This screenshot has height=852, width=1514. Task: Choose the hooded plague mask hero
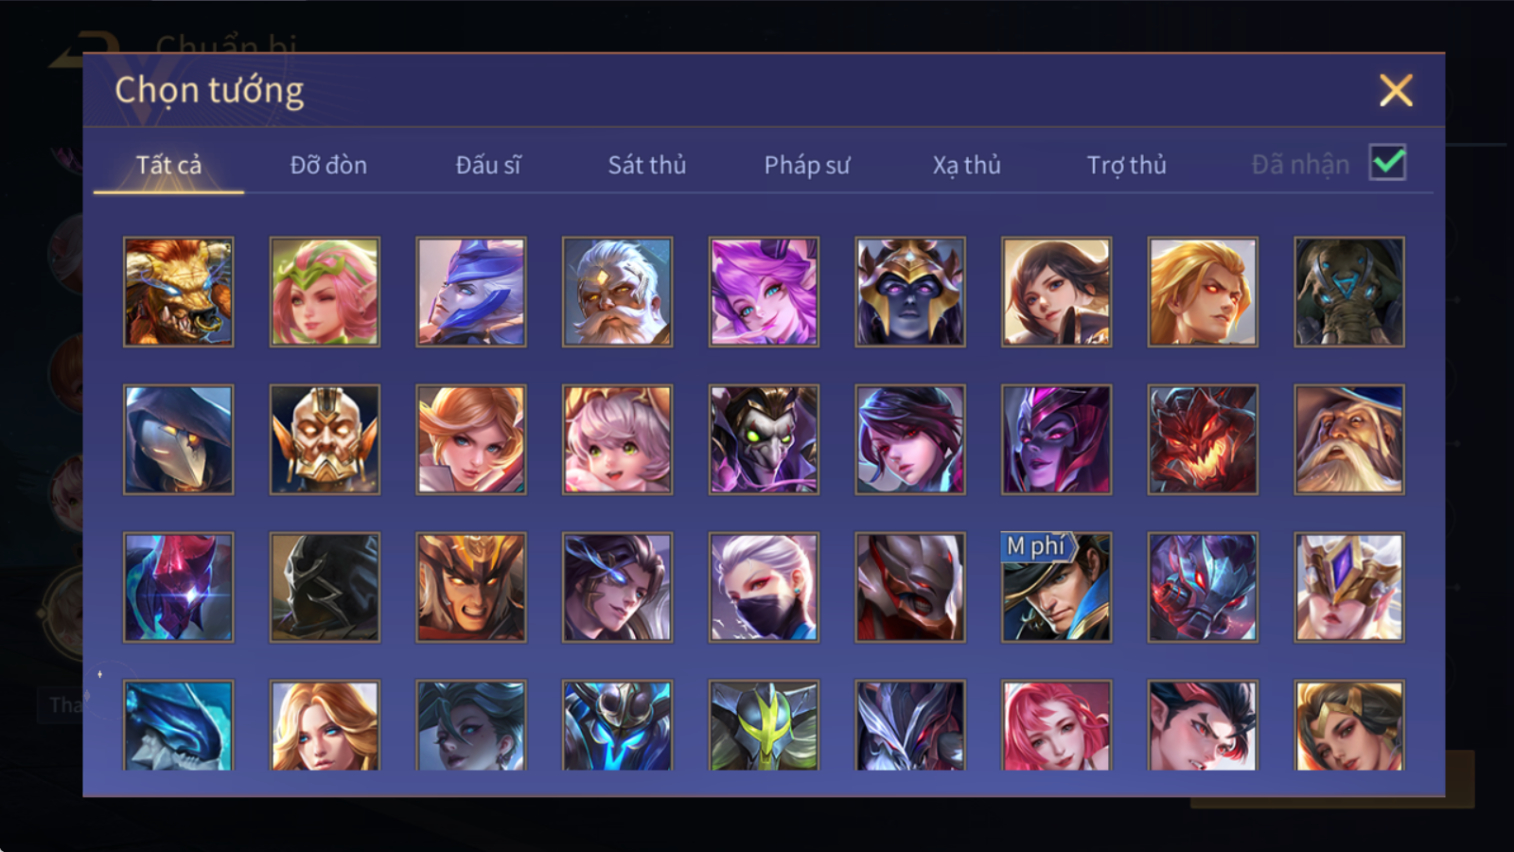[178, 440]
